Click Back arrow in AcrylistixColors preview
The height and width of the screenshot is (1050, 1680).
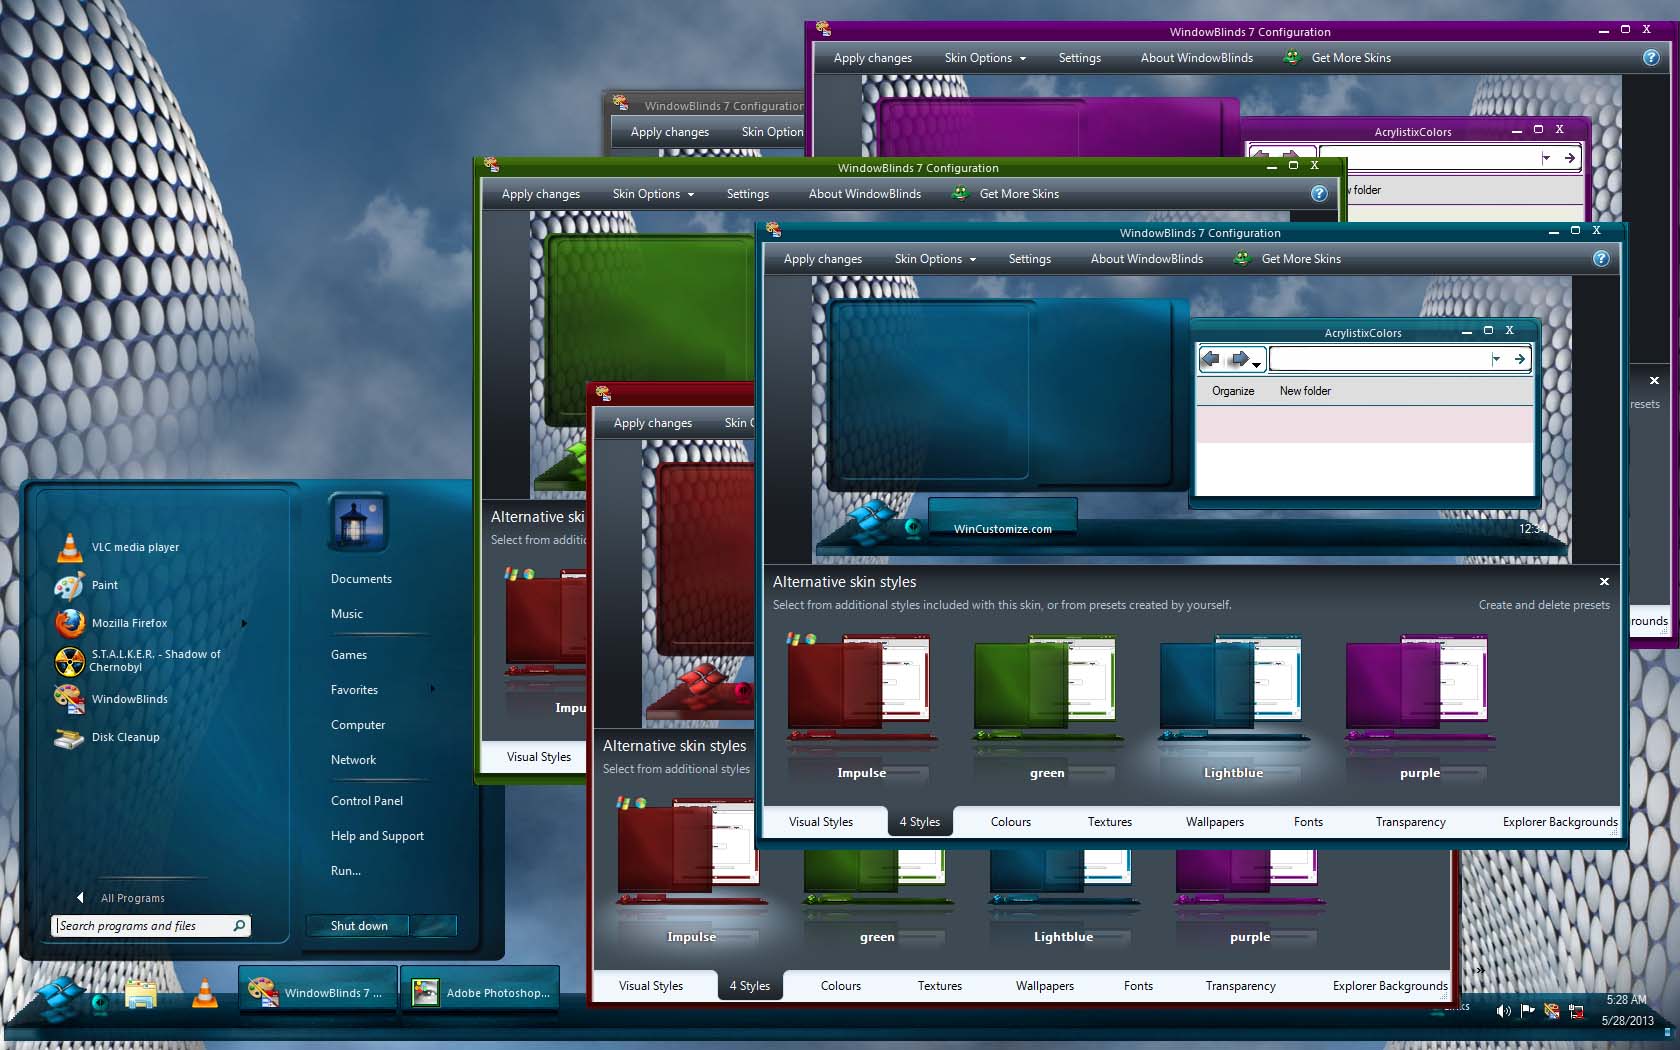point(1211,359)
